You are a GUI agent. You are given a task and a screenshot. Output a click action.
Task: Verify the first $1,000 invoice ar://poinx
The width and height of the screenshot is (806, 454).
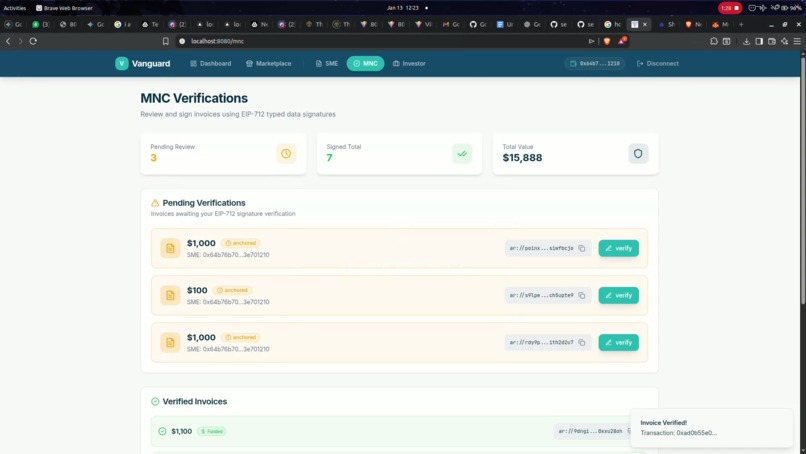[618, 248]
